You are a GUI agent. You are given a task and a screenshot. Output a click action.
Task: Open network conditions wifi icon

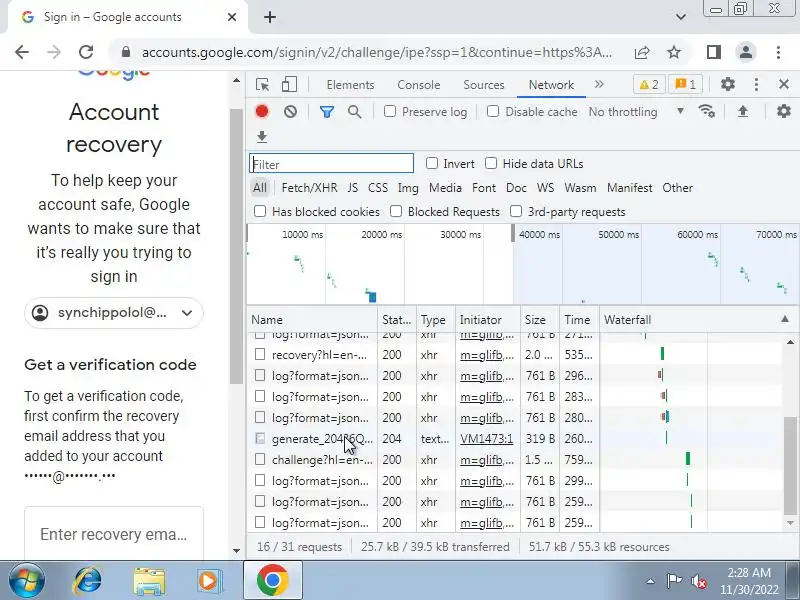point(707,111)
